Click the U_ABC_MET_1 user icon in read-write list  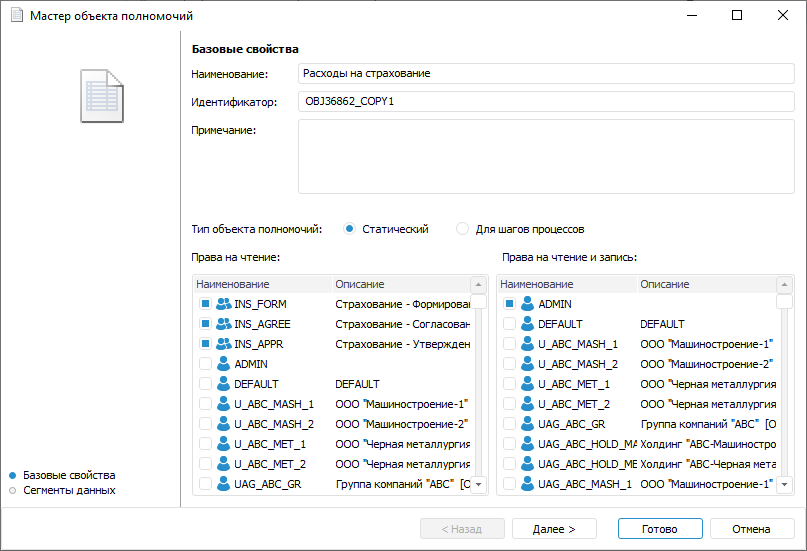[527, 384]
